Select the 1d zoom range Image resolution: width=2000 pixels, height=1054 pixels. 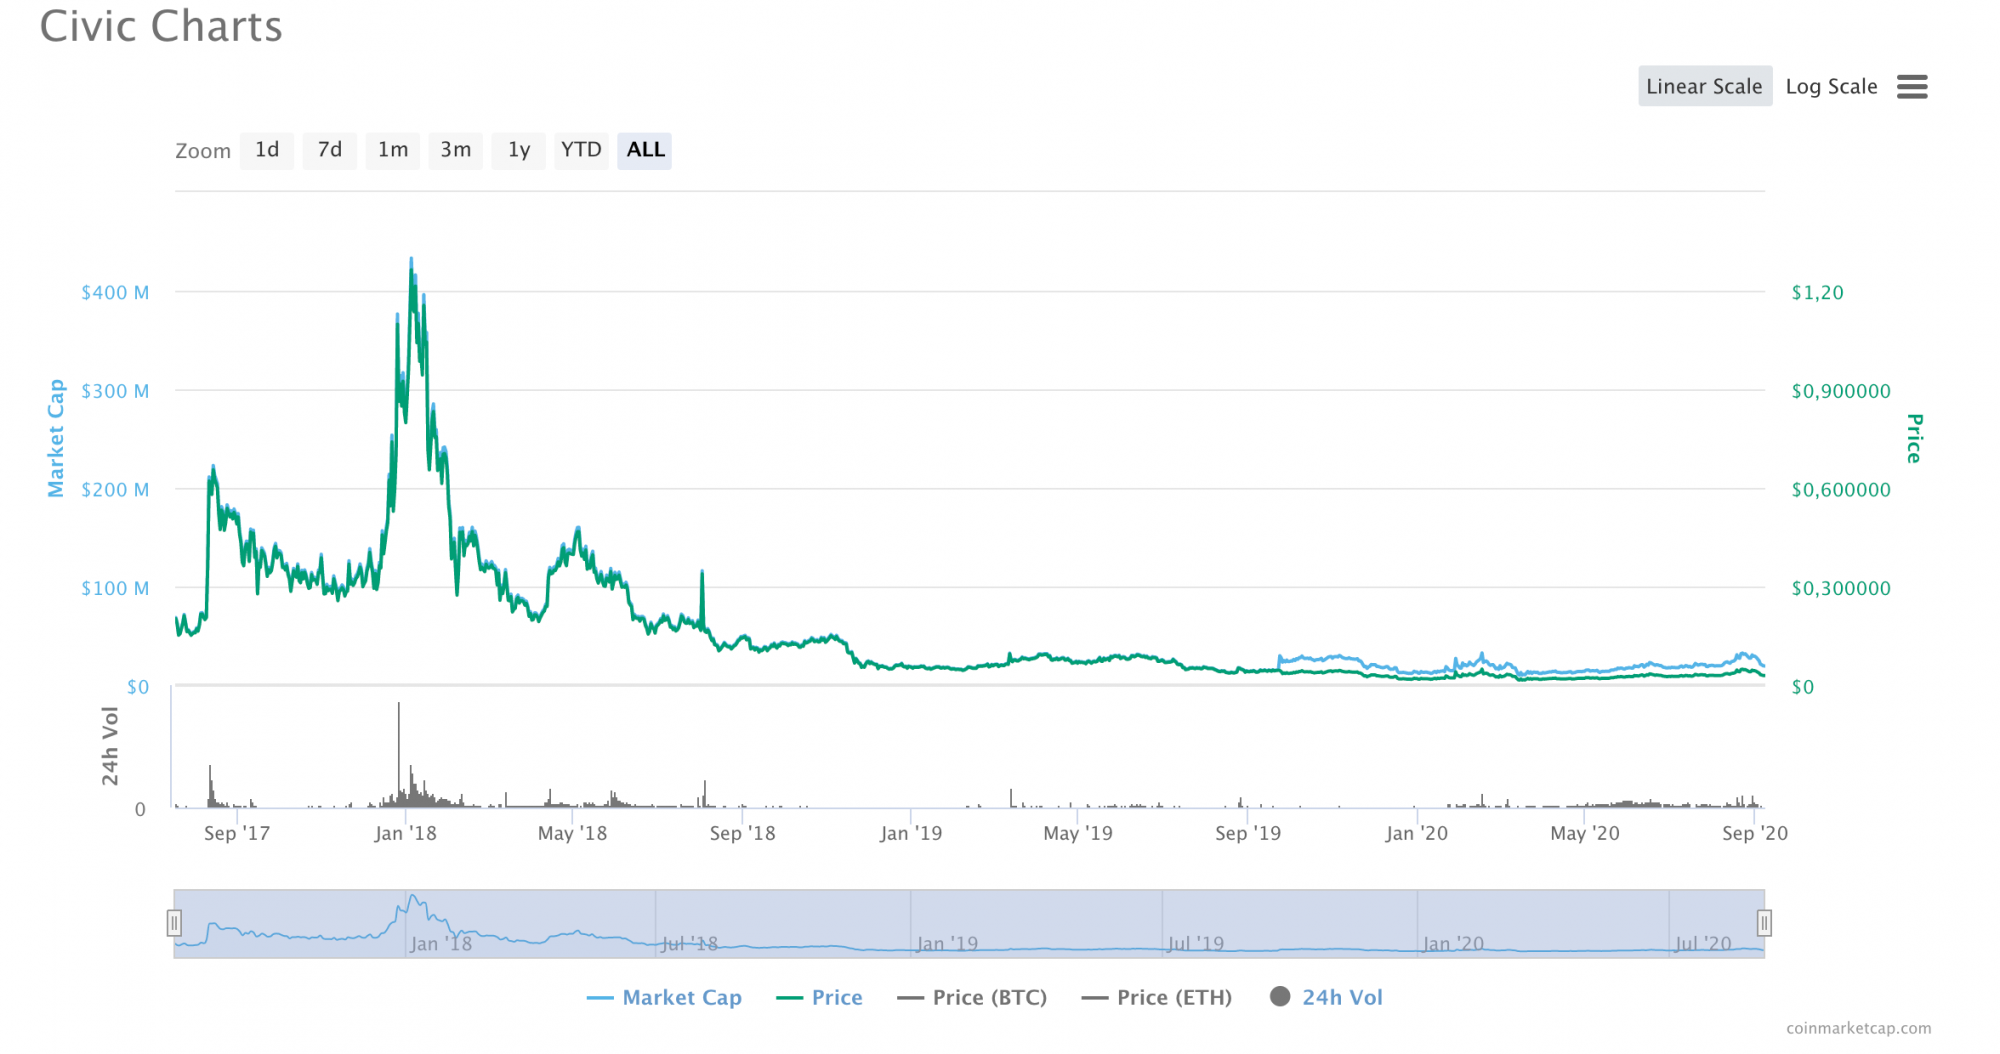point(267,150)
